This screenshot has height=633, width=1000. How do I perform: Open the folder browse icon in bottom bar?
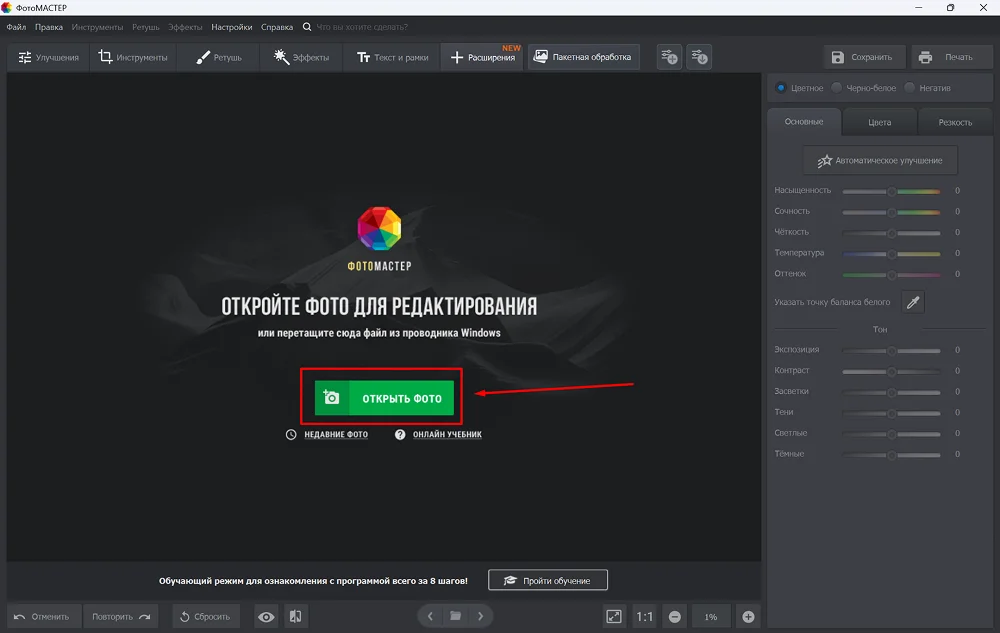(455, 616)
